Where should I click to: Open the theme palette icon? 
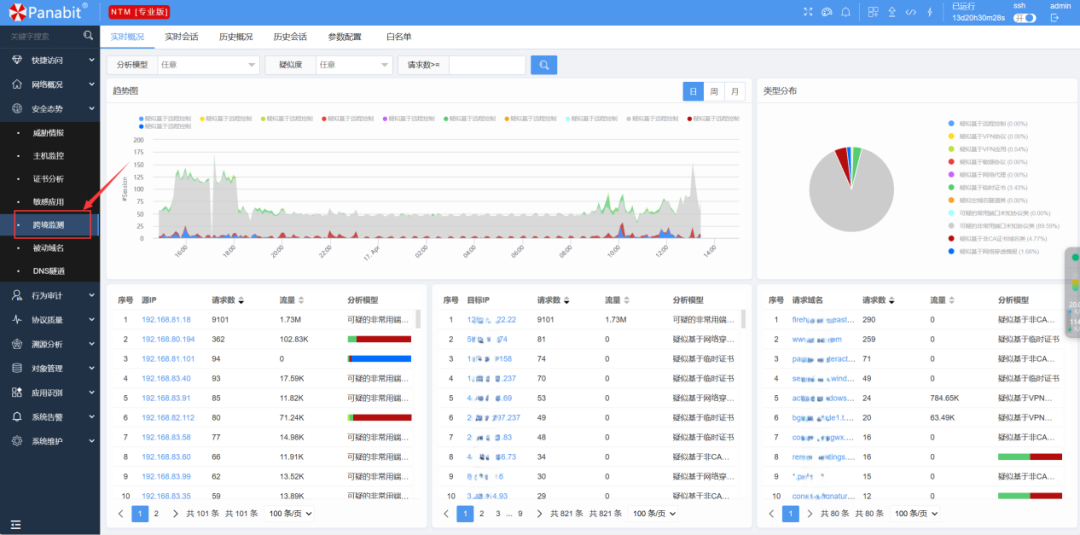pos(827,12)
